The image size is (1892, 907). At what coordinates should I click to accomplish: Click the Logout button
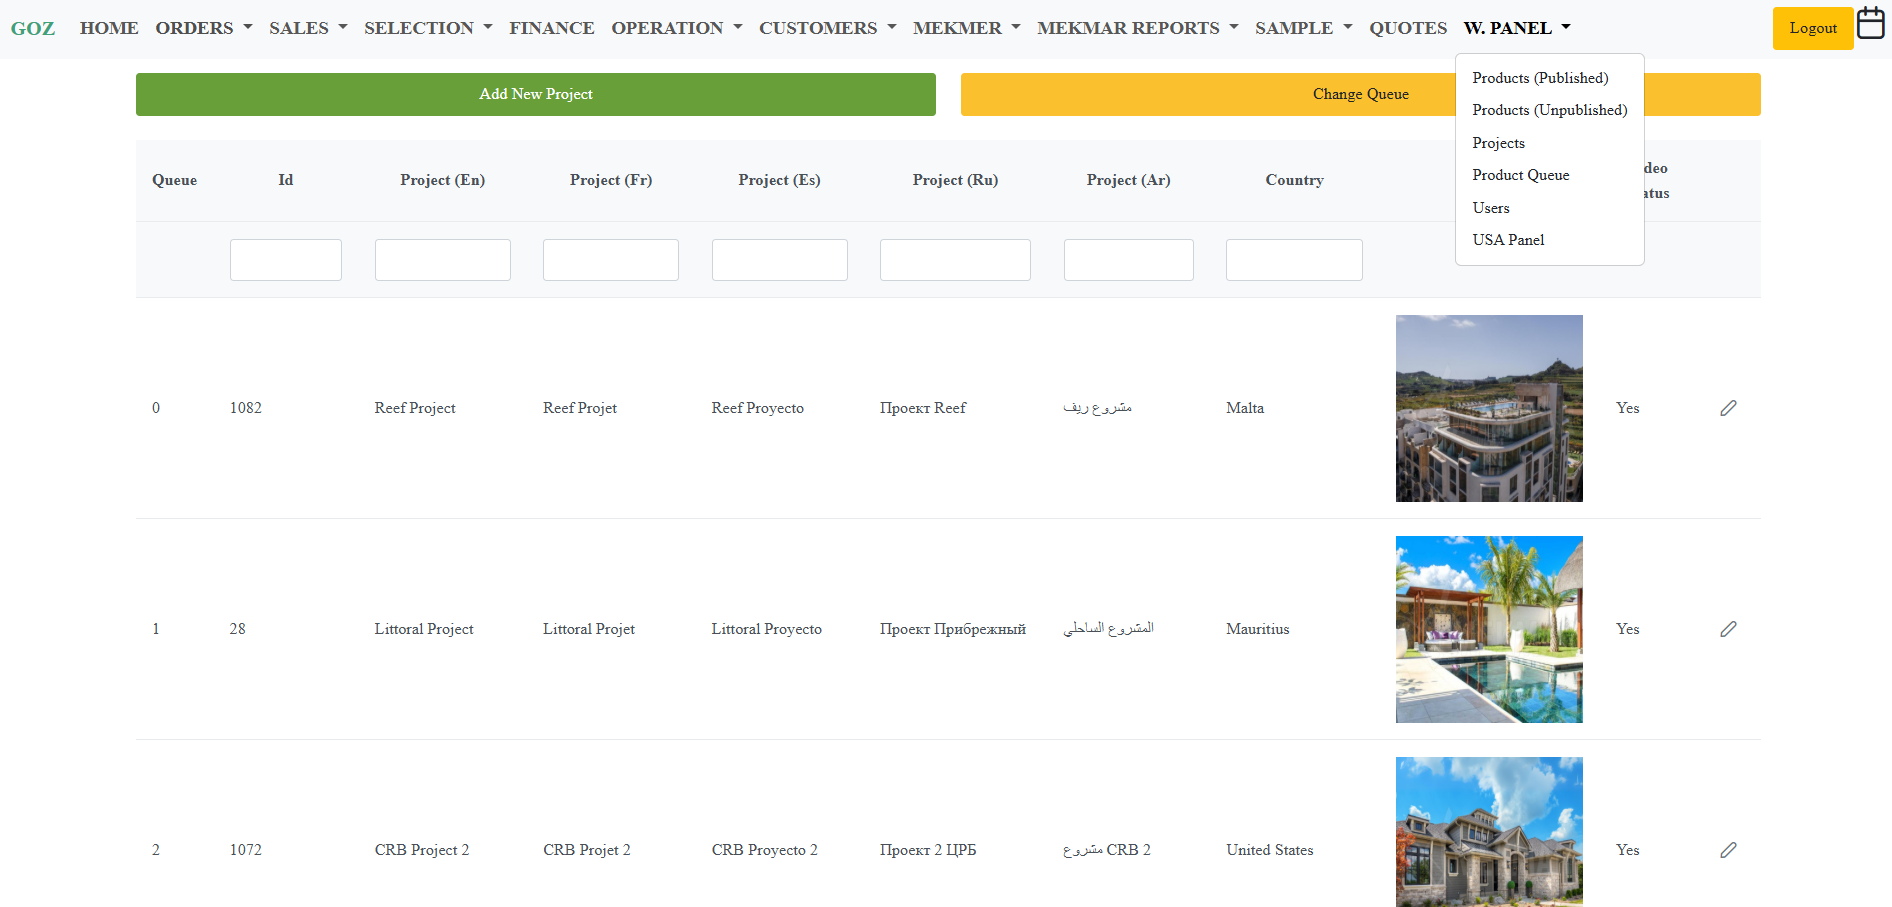click(x=1812, y=28)
